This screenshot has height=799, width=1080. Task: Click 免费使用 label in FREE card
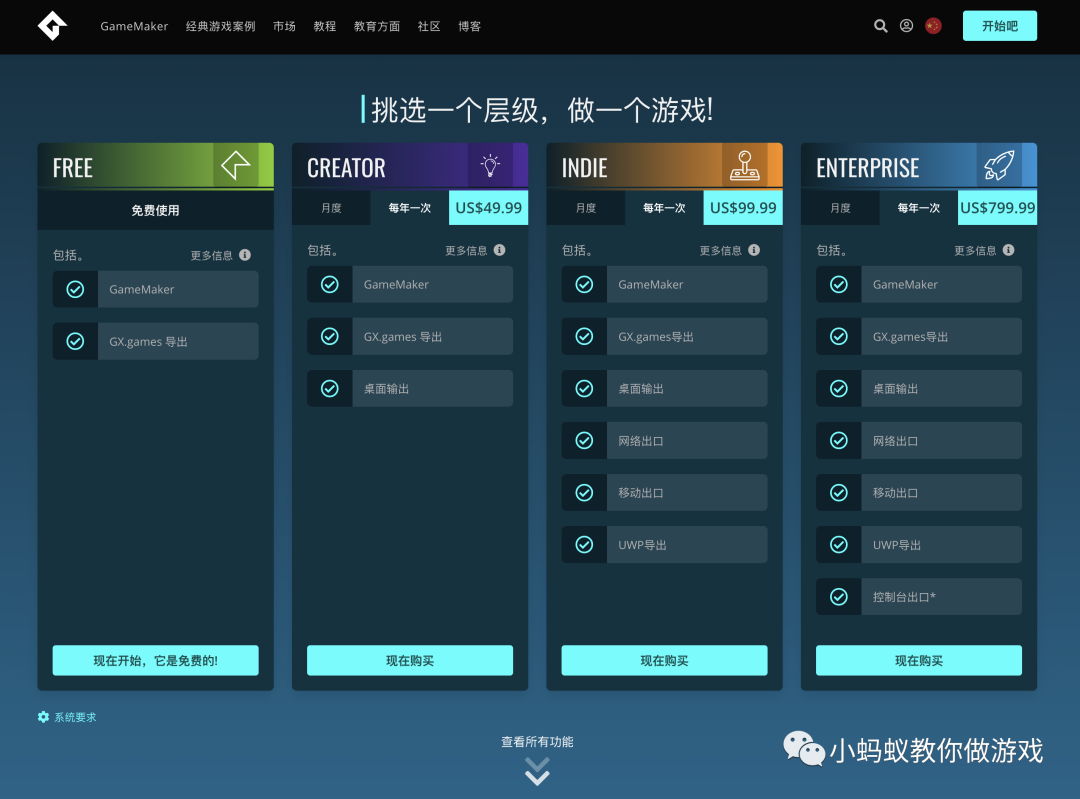tap(156, 211)
